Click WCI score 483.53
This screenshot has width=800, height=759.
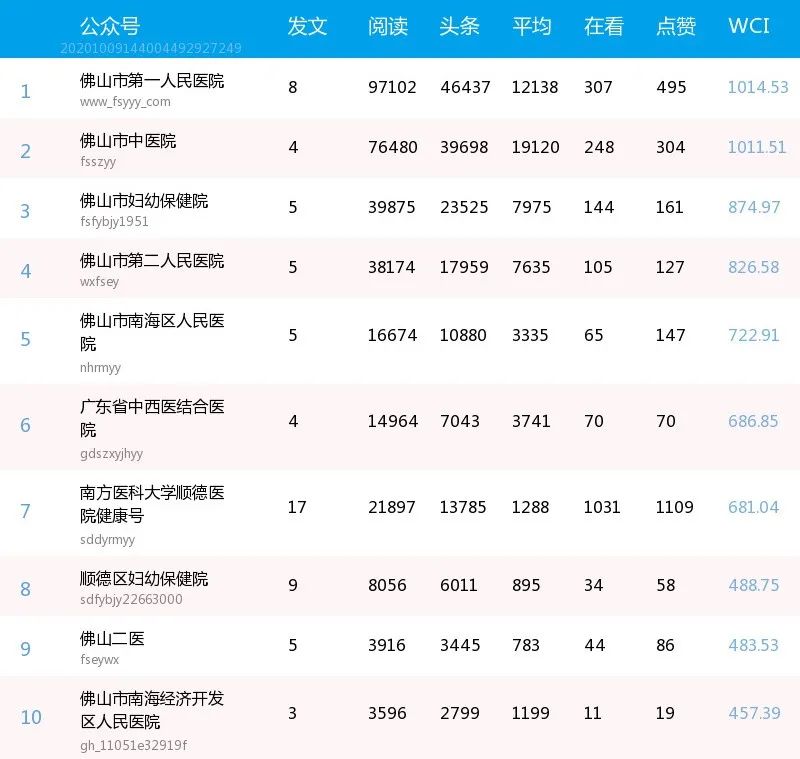pyautogui.click(x=754, y=645)
